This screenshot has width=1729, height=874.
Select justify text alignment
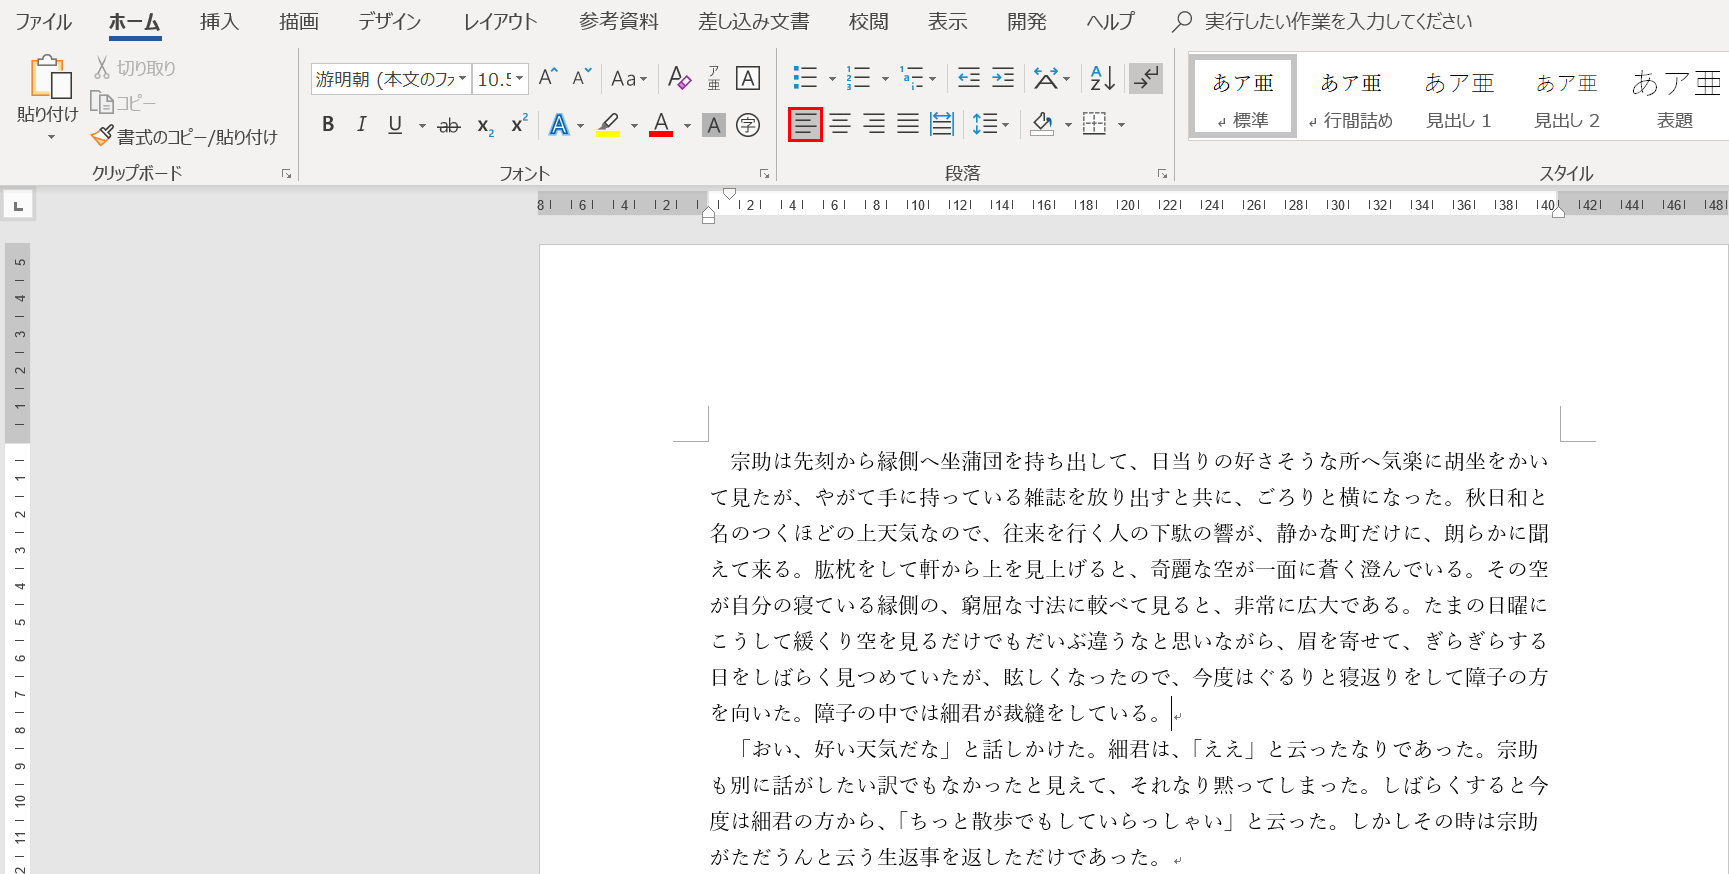(908, 124)
